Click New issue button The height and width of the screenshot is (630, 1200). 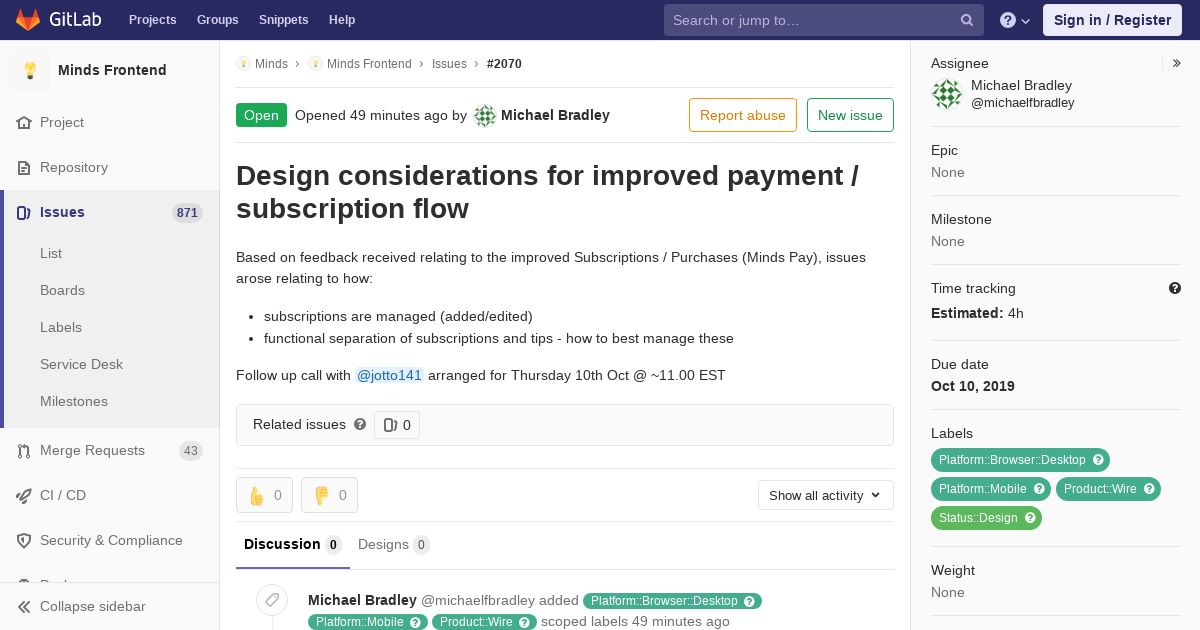850,115
